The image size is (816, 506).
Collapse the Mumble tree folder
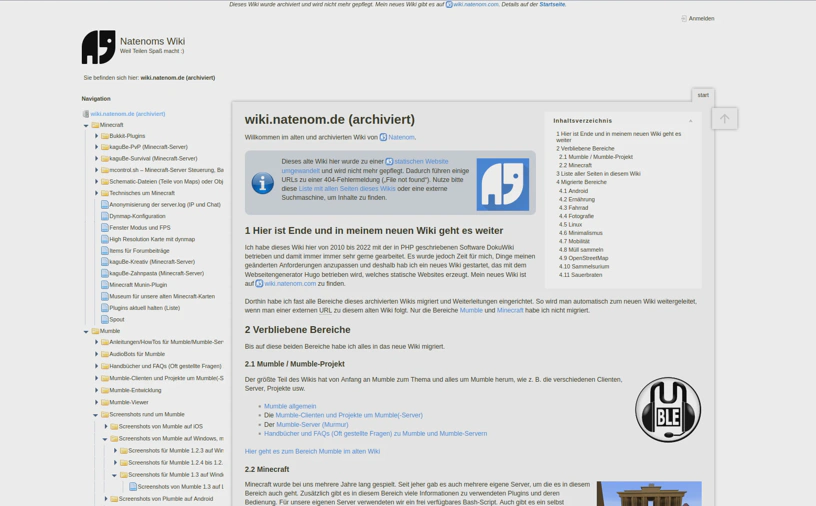click(86, 332)
